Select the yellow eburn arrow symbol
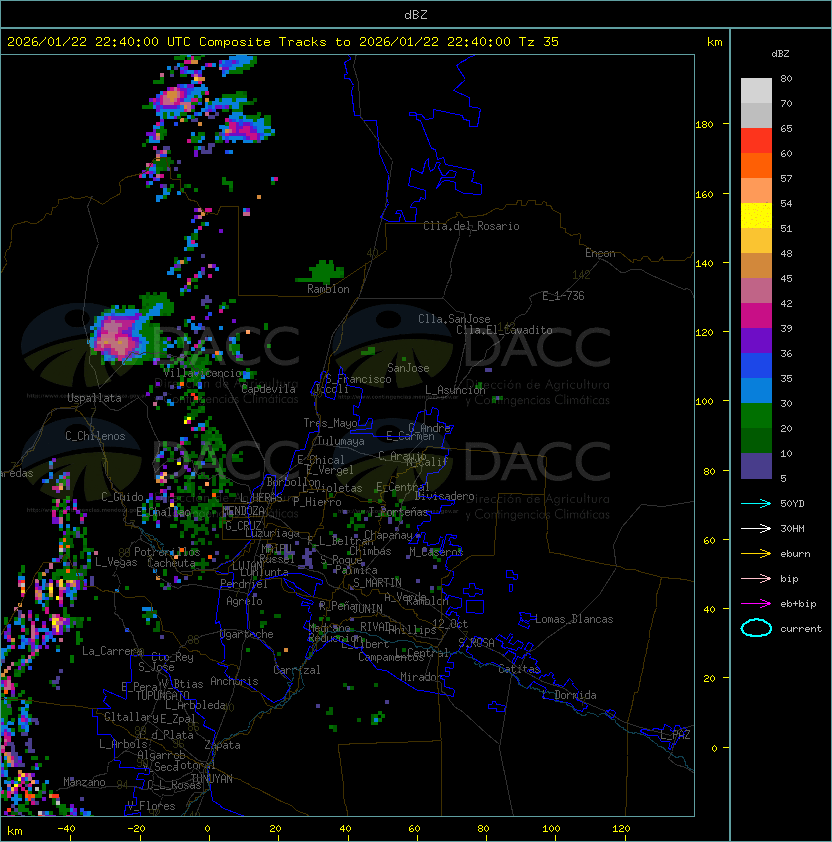 pos(756,554)
